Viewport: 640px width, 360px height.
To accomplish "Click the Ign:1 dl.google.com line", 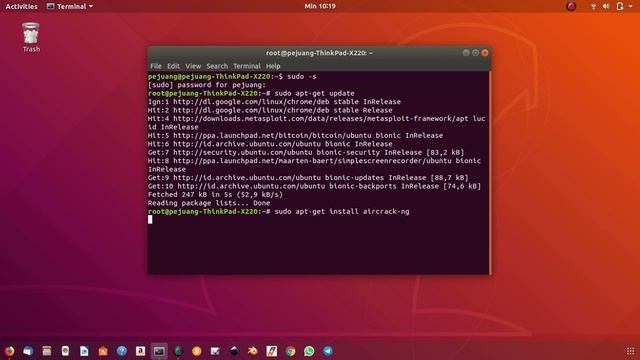I will pyautogui.click(x=274, y=102).
